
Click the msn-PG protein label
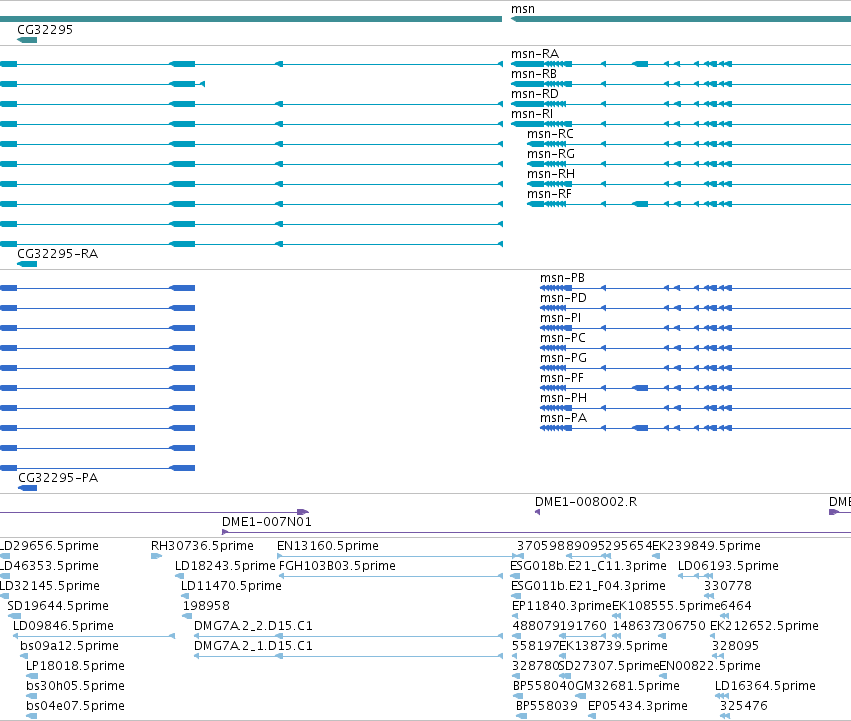(563, 358)
